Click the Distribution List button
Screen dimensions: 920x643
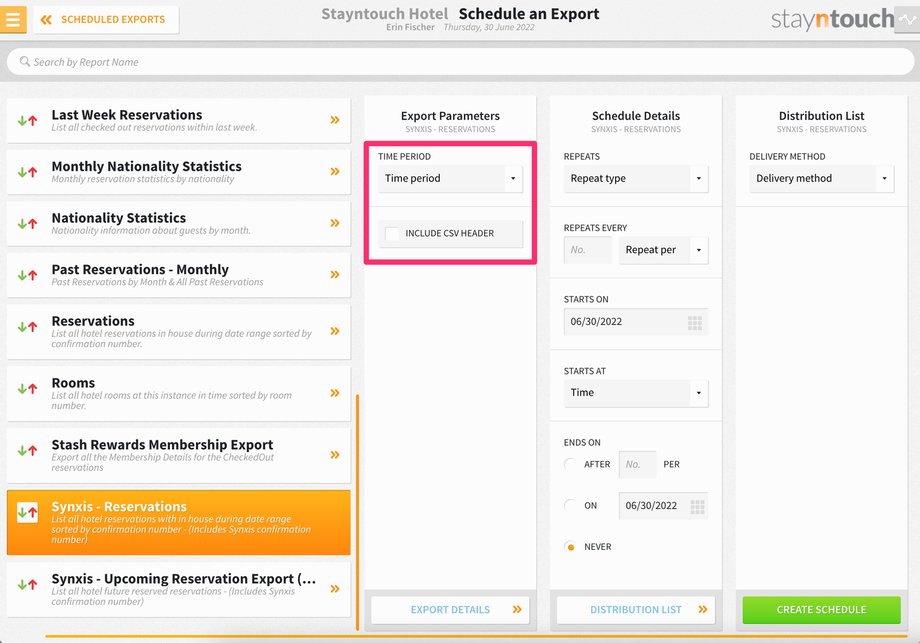(x=636, y=610)
